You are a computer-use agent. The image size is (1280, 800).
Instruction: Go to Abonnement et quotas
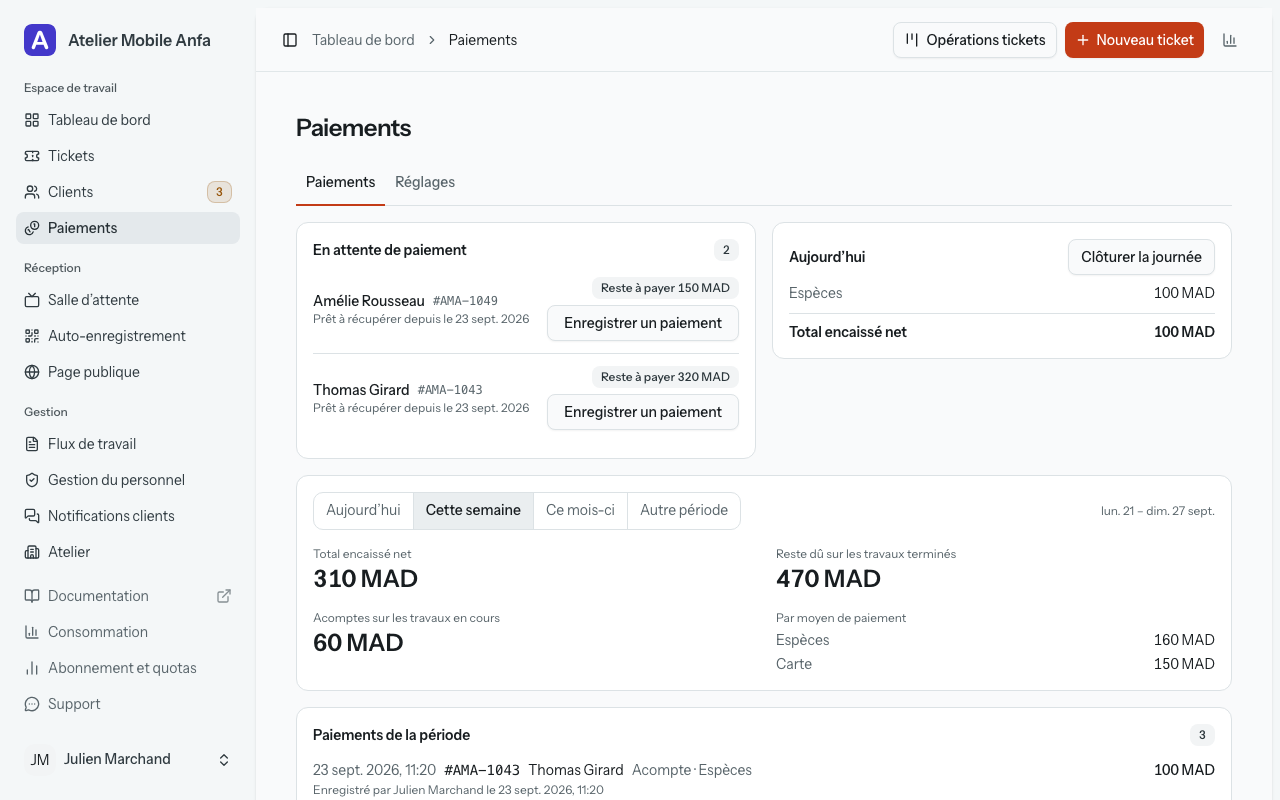pos(128,668)
